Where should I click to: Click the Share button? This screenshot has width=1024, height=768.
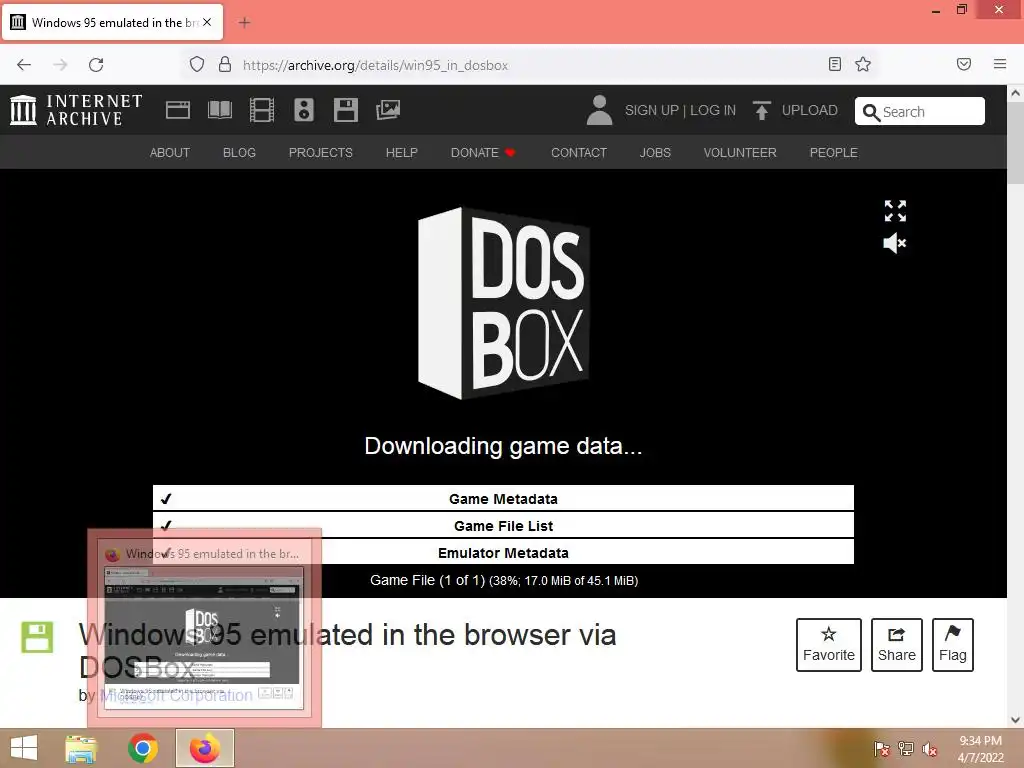click(x=897, y=645)
